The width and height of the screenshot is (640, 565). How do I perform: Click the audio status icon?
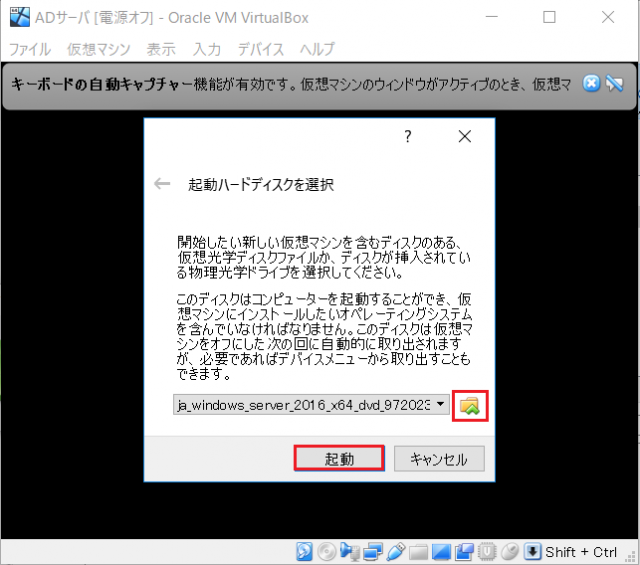[x=350, y=552]
